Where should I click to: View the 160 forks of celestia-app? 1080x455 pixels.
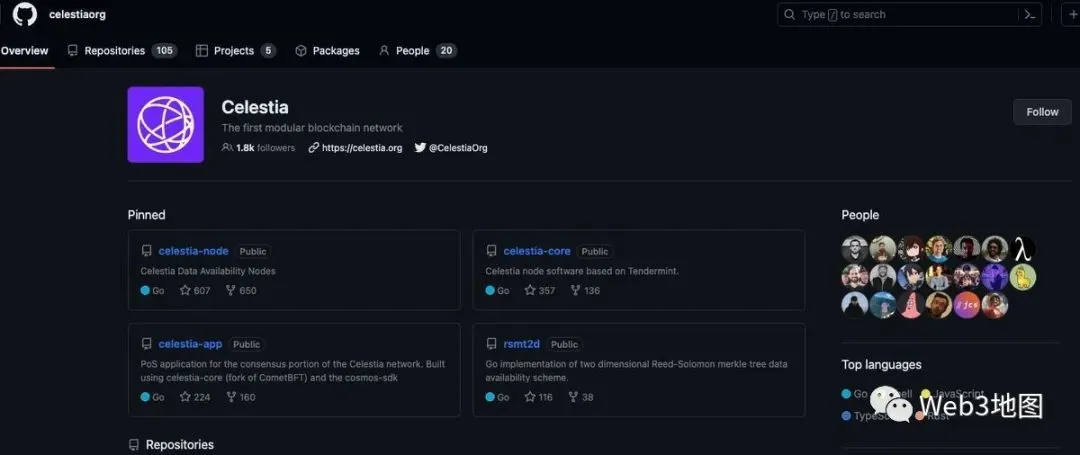coord(240,397)
